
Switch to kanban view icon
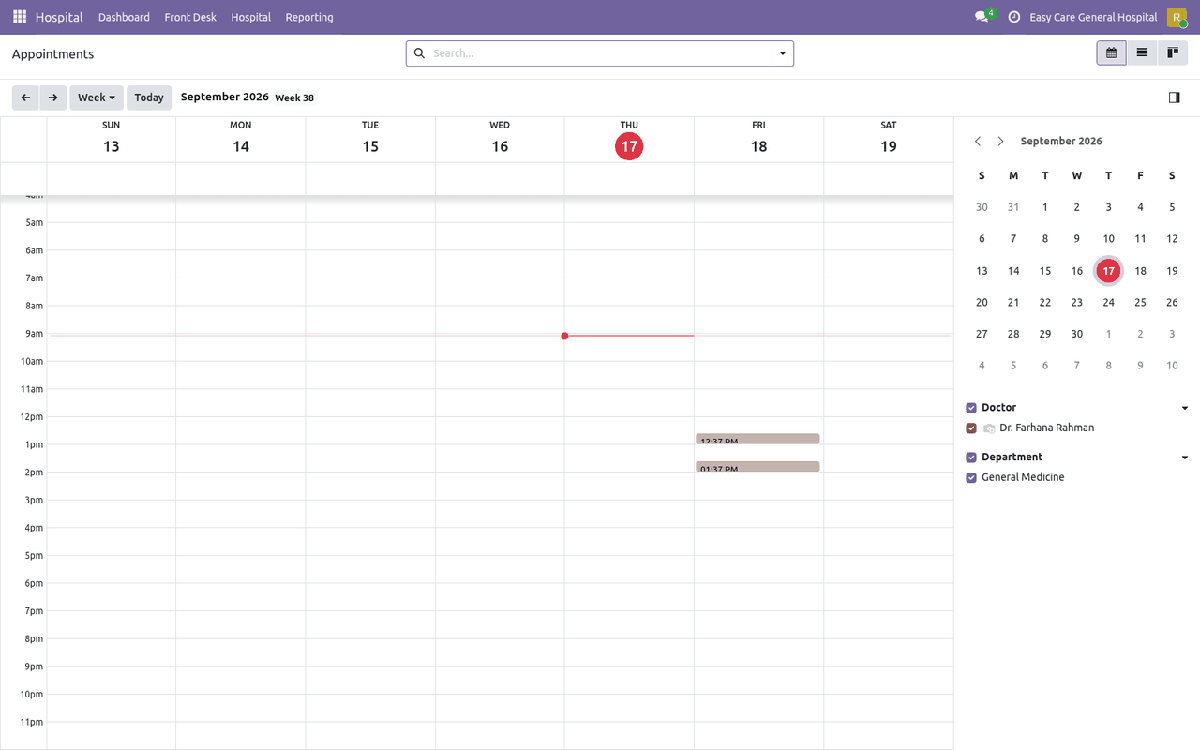[1173, 53]
